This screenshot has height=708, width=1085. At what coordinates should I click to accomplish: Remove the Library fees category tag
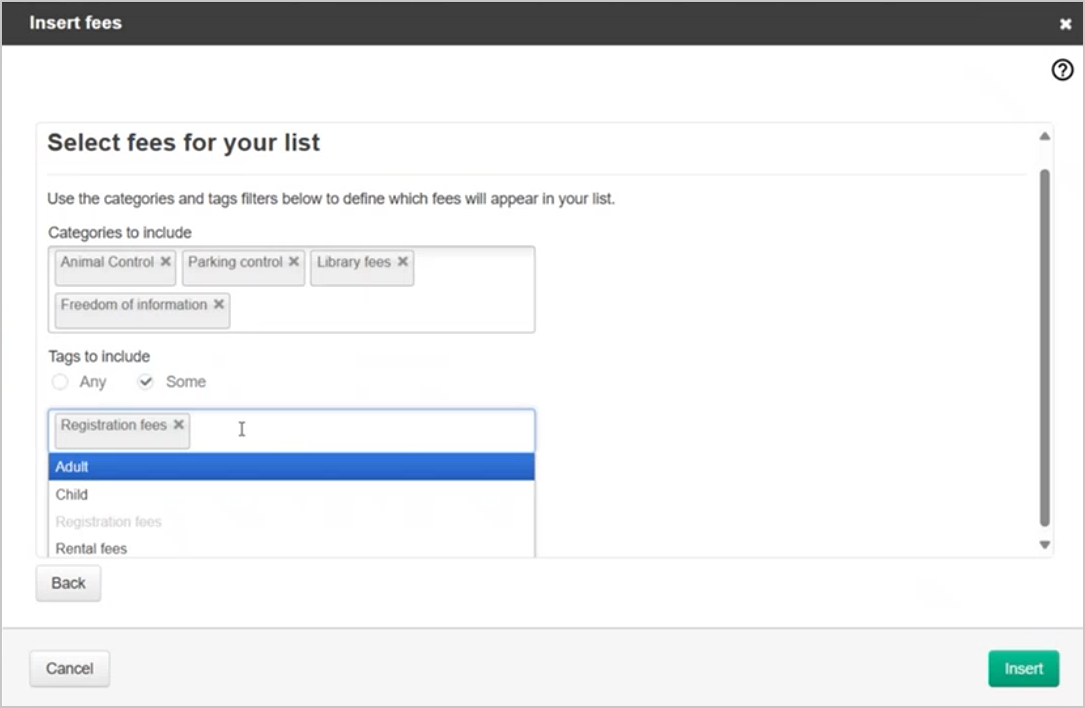pyautogui.click(x=402, y=262)
